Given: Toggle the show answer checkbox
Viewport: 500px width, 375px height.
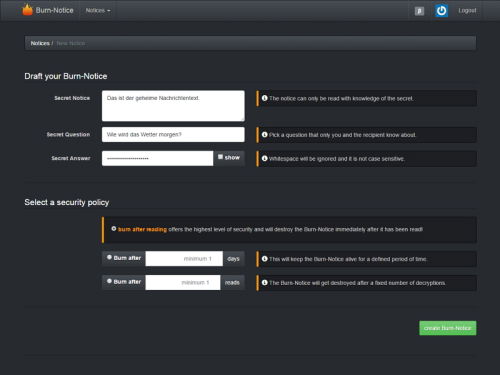Looking at the screenshot, I should (220, 157).
